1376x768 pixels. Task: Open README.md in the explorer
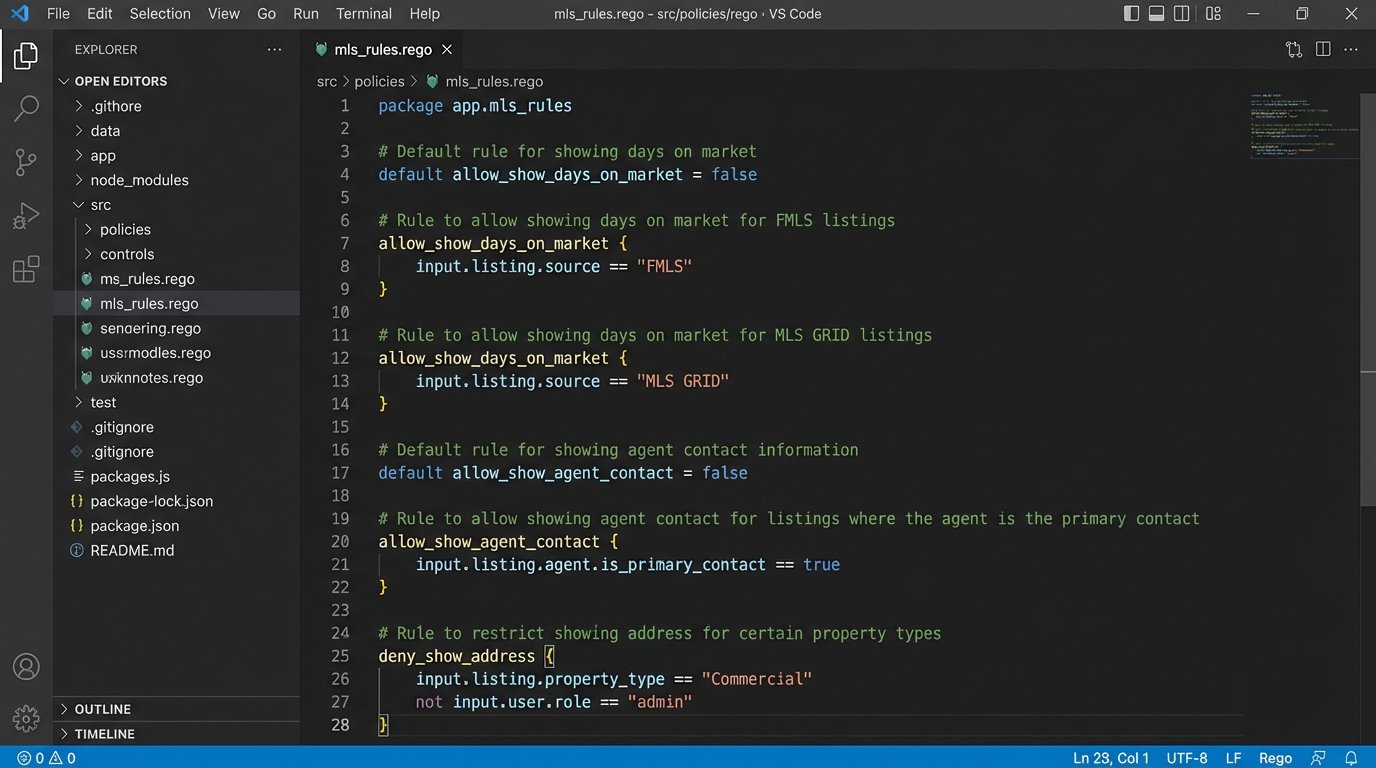(132, 550)
